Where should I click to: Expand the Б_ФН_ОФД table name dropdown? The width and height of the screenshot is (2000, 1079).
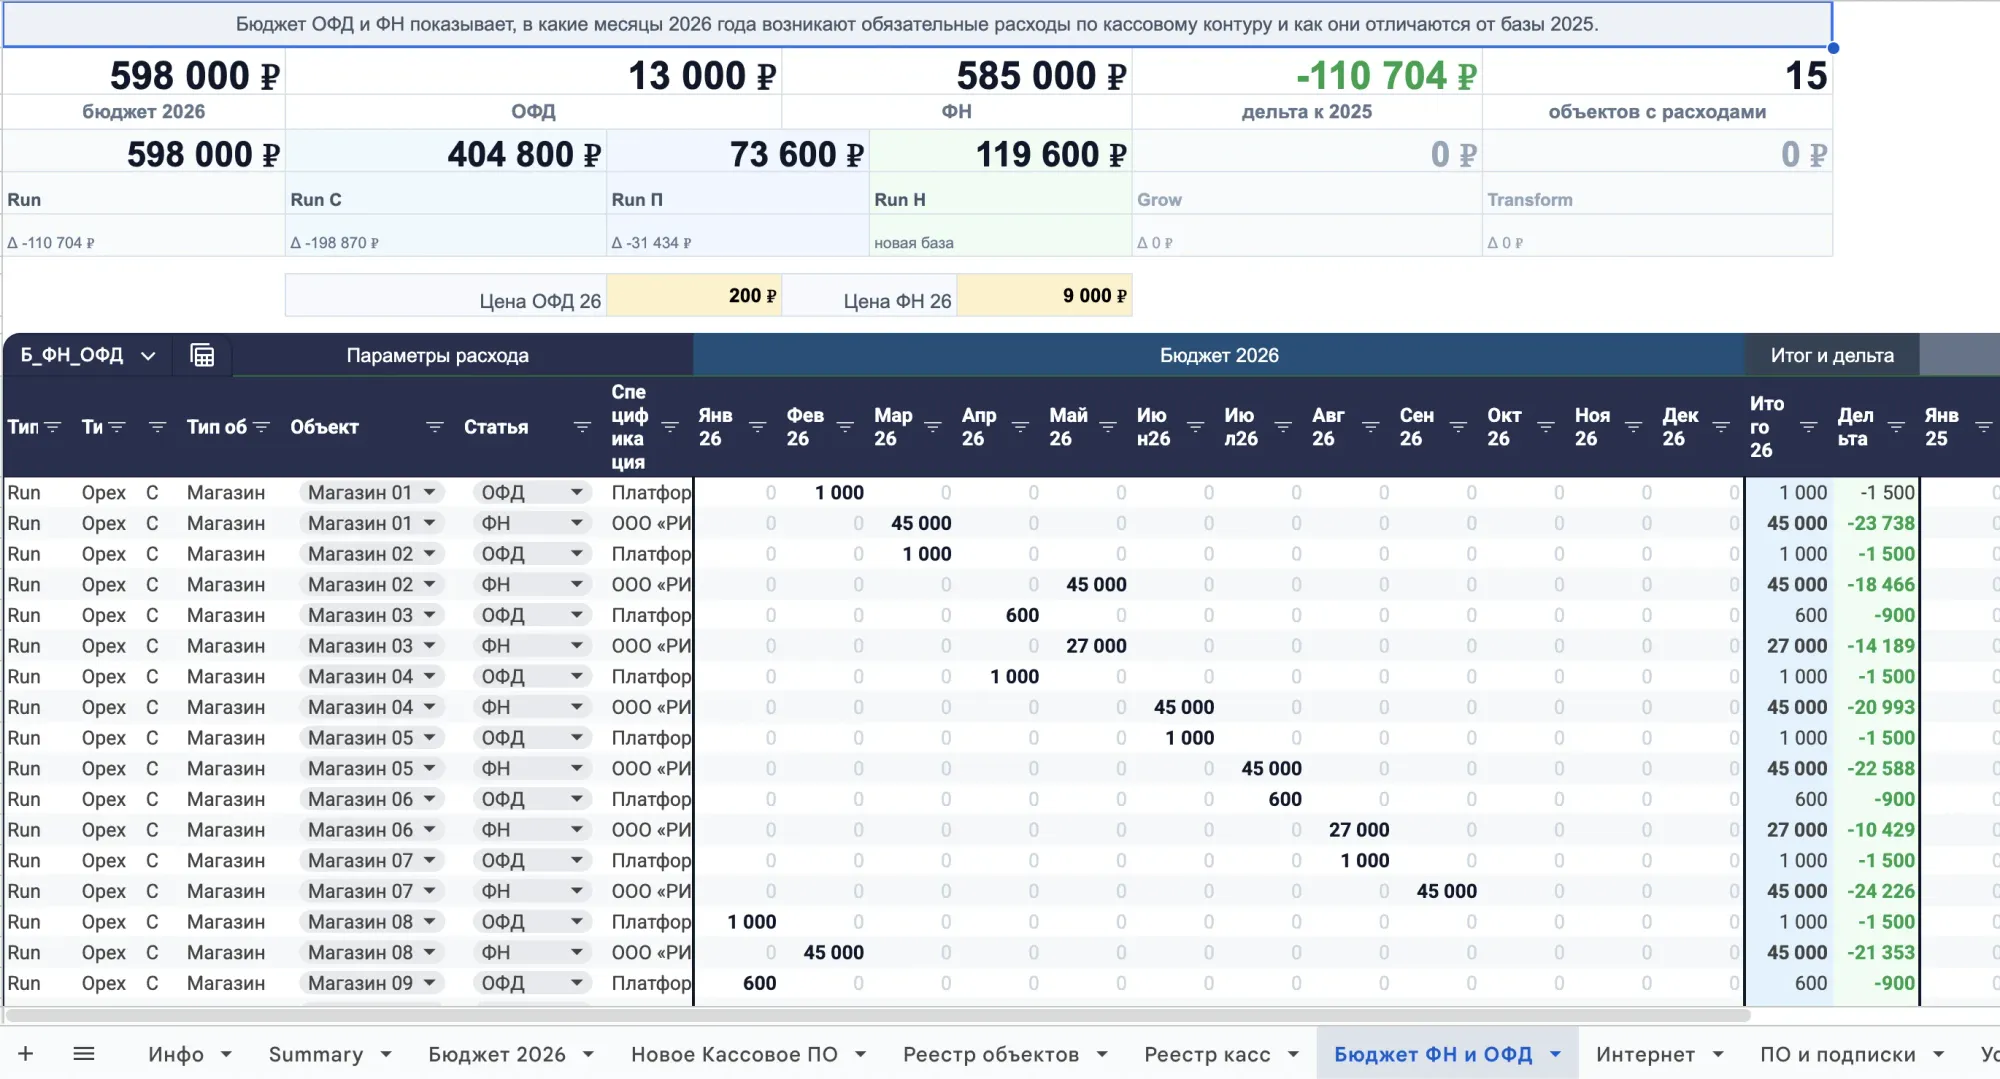(x=148, y=356)
